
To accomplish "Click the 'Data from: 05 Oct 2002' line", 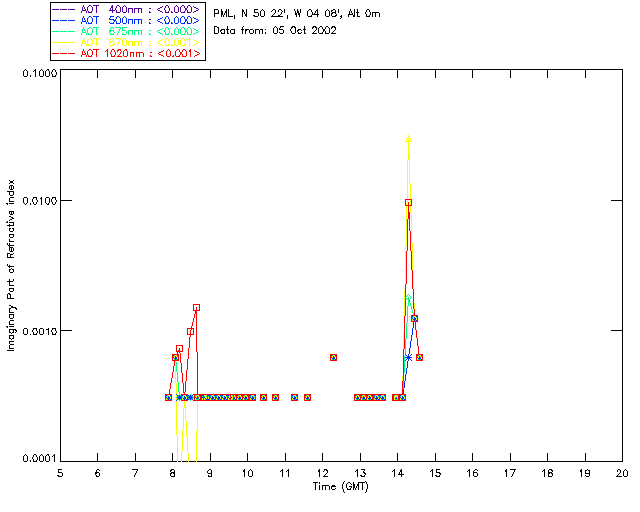I will pyautogui.click(x=275, y=31).
